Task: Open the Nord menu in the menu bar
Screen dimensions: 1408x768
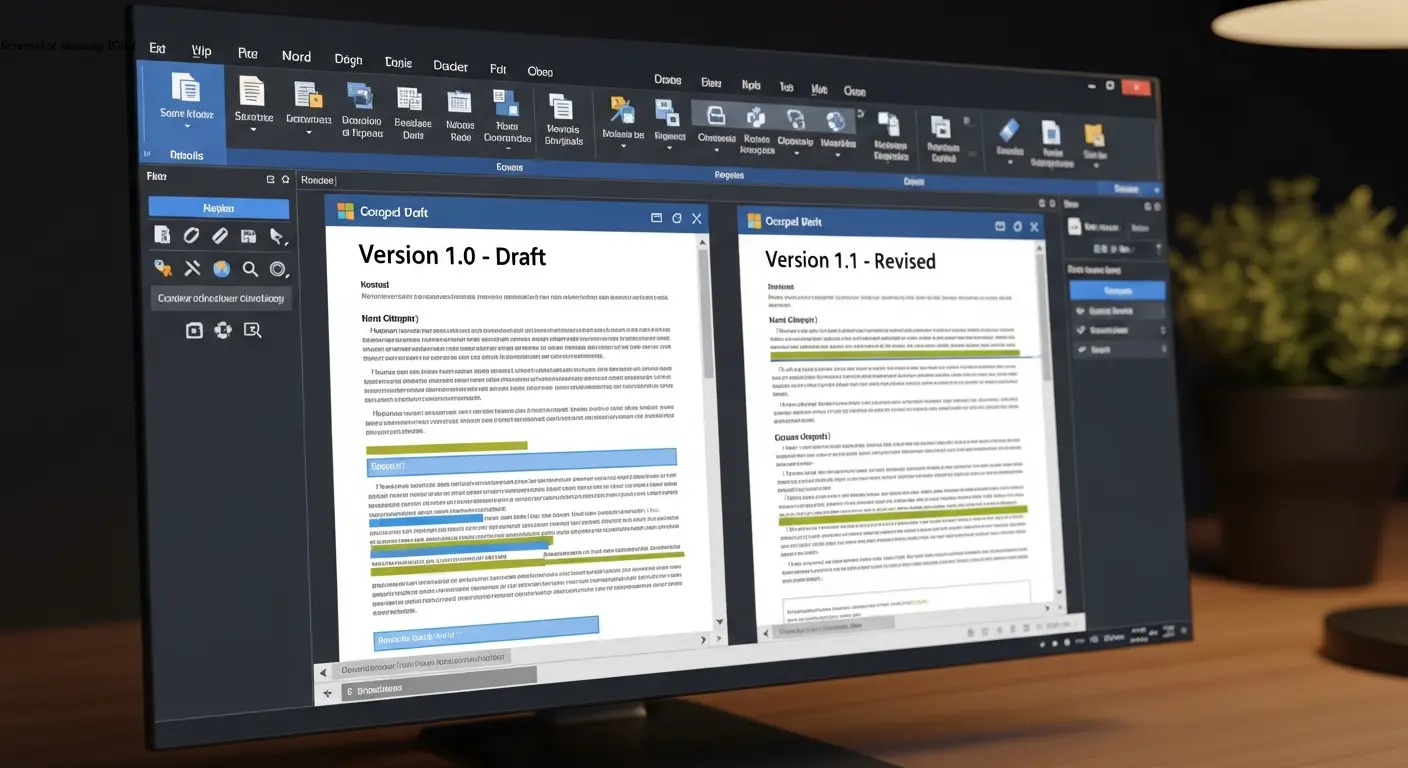Action: coord(296,56)
